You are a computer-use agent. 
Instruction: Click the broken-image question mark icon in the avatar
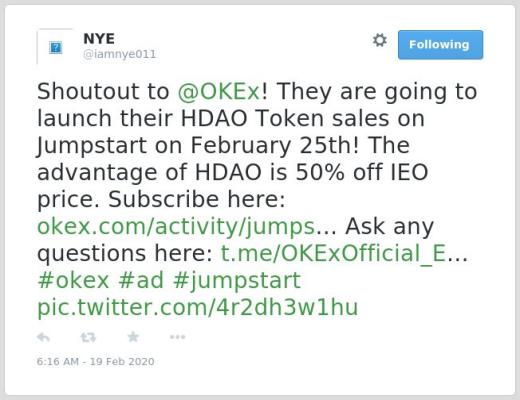tap(55, 47)
